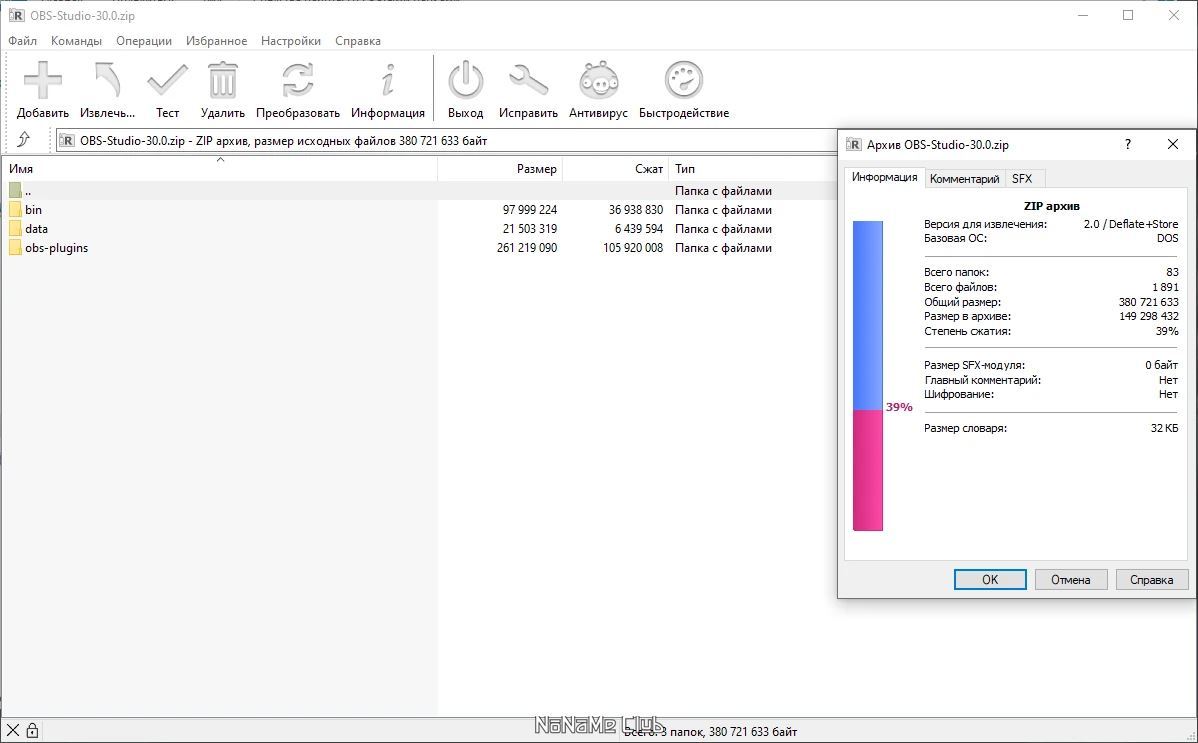Open the Команды menu
The image size is (1198, 743).
pyautogui.click(x=76, y=41)
